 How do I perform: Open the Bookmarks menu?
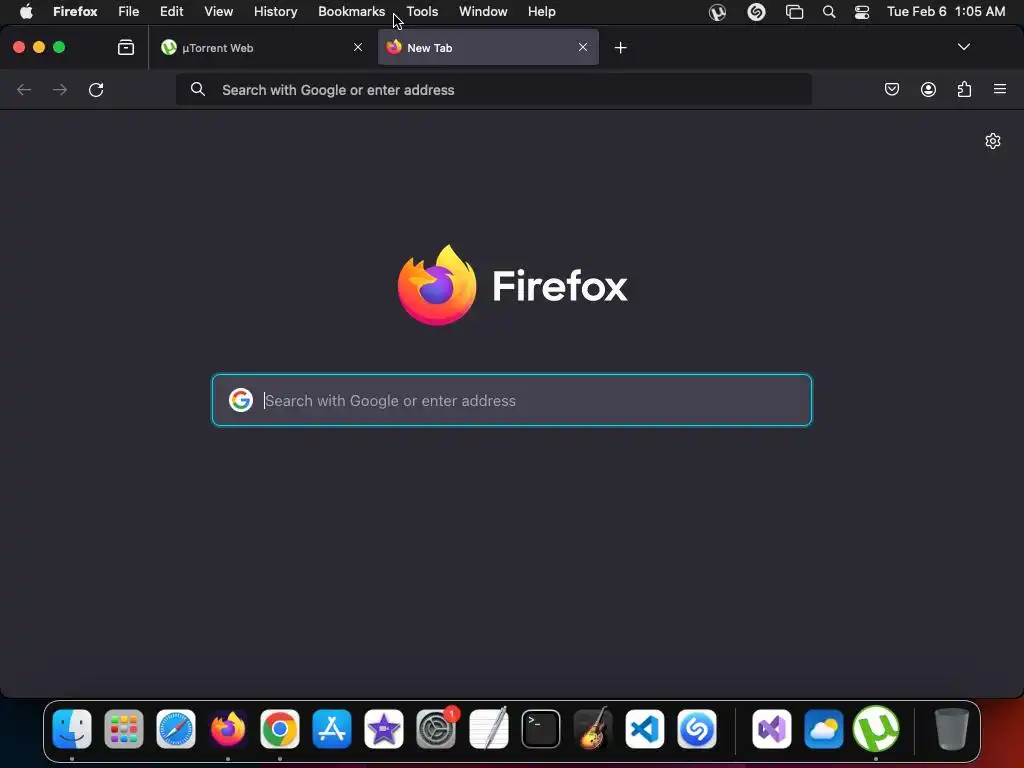(x=351, y=12)
